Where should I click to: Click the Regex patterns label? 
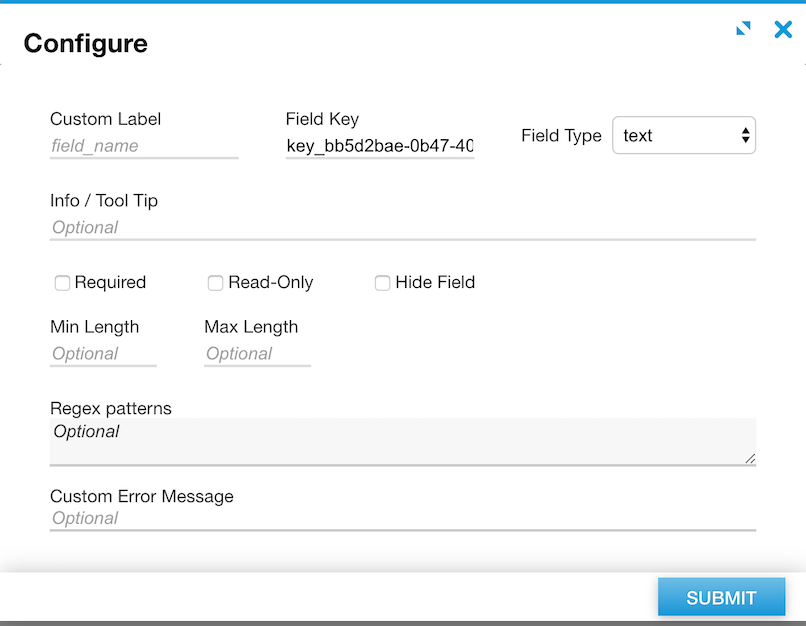[111, 408]
